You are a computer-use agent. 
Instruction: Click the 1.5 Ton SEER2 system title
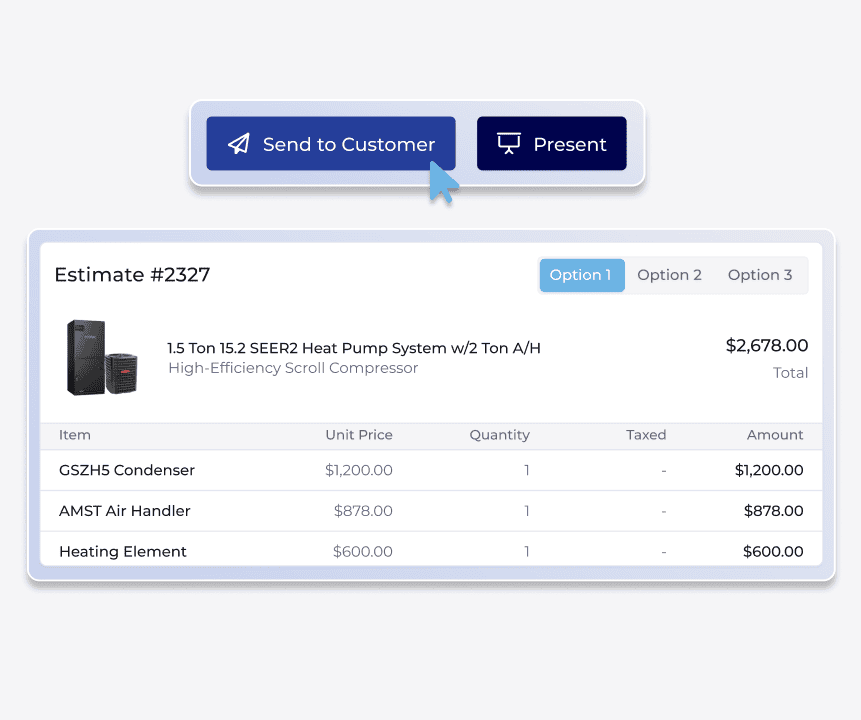point(352,347)
